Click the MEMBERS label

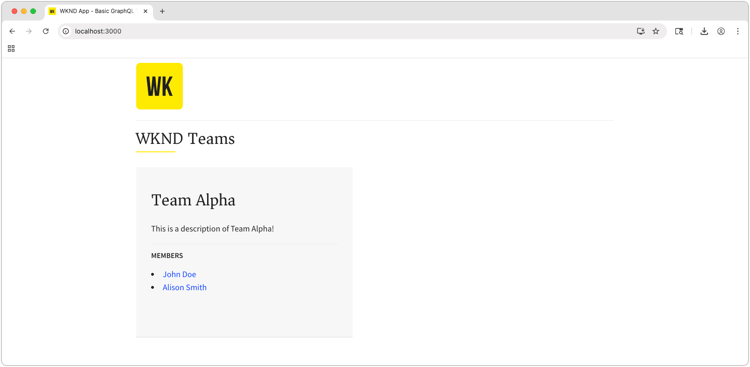(x=167, y=256)
